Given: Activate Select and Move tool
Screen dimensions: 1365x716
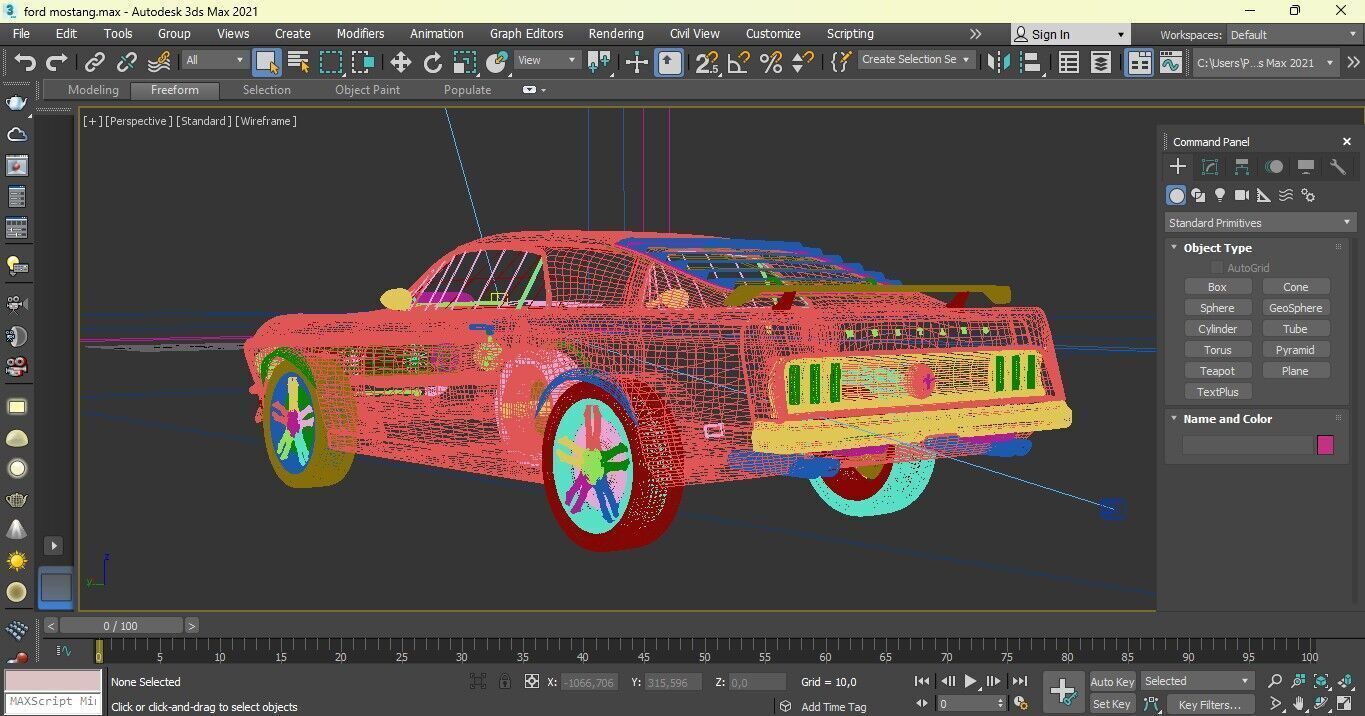Looking at the screenshot, I should coord(400,62).
